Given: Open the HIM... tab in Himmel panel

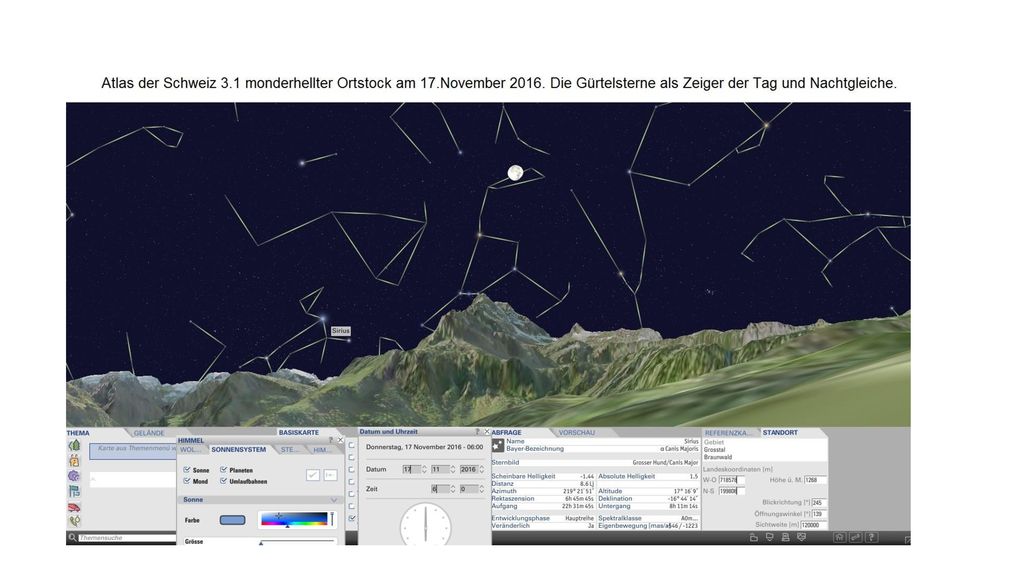Looking at the screenshot, I should point(321,450).
